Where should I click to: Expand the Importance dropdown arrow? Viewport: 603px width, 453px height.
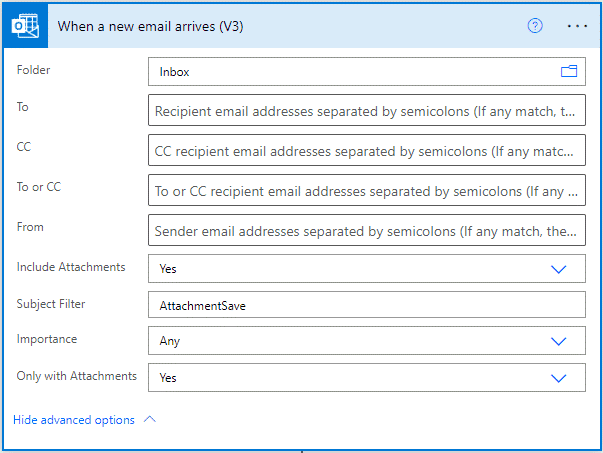(559, 341)
